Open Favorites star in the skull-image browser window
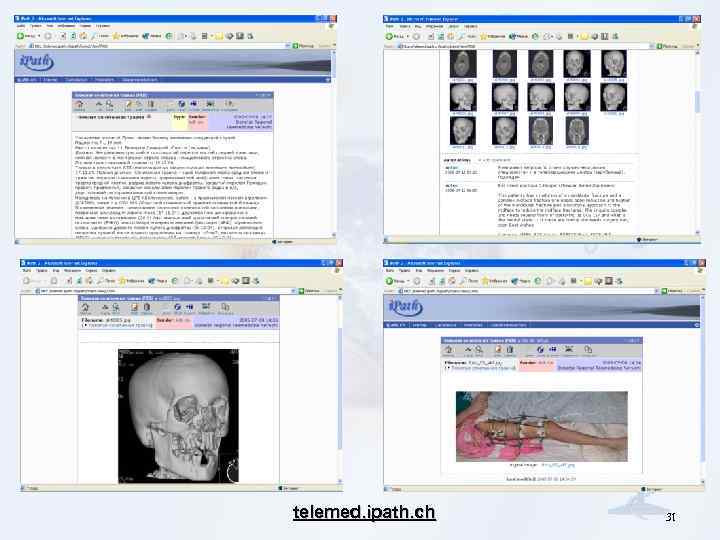Viewport: 720px width, 540px height. coord(123,281)
